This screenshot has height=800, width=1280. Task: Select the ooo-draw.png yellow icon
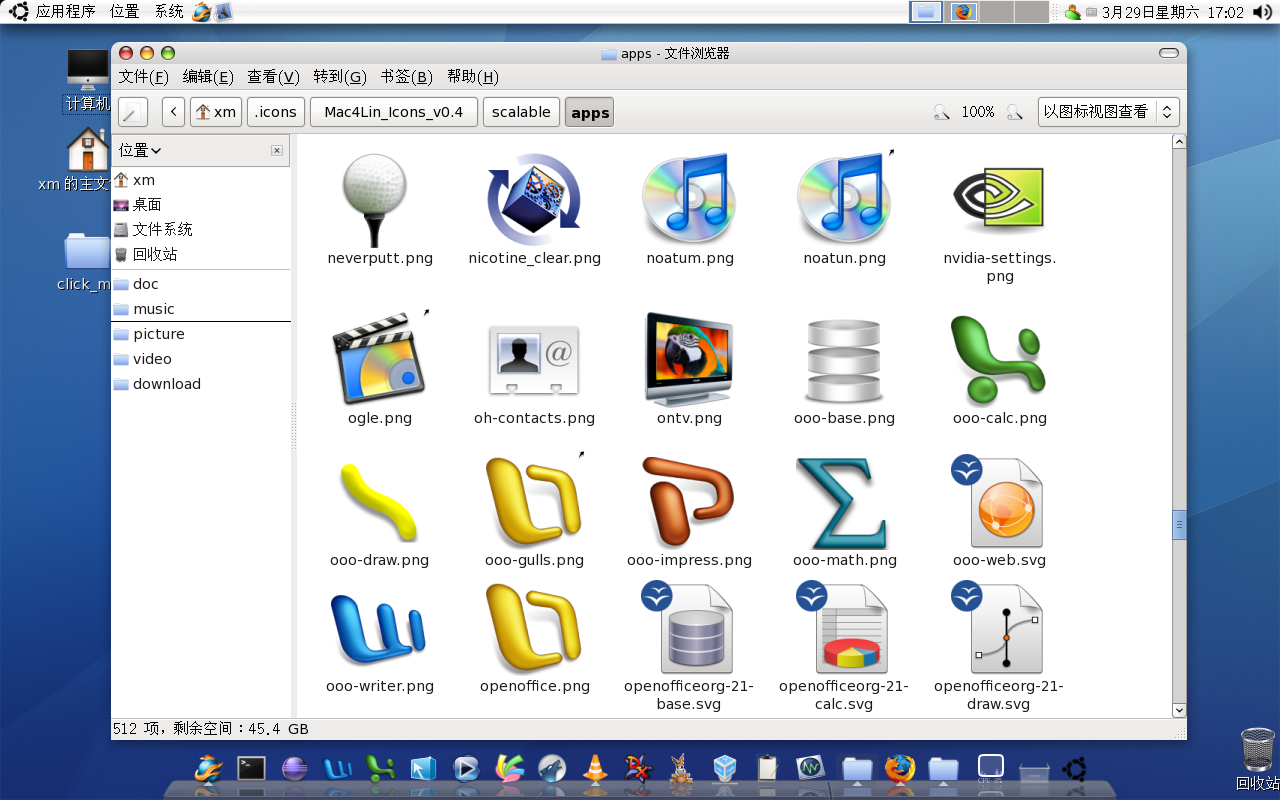click(x=379, y=502)
